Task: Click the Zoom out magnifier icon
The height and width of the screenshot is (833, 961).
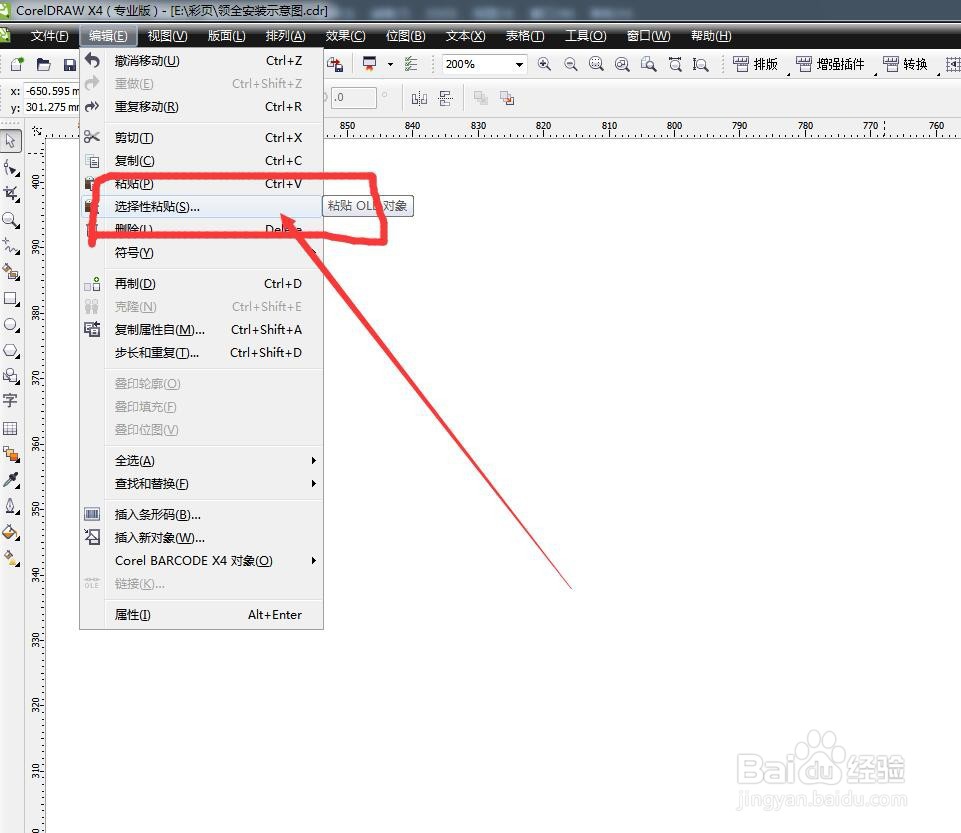Action: tap(571, 64)
